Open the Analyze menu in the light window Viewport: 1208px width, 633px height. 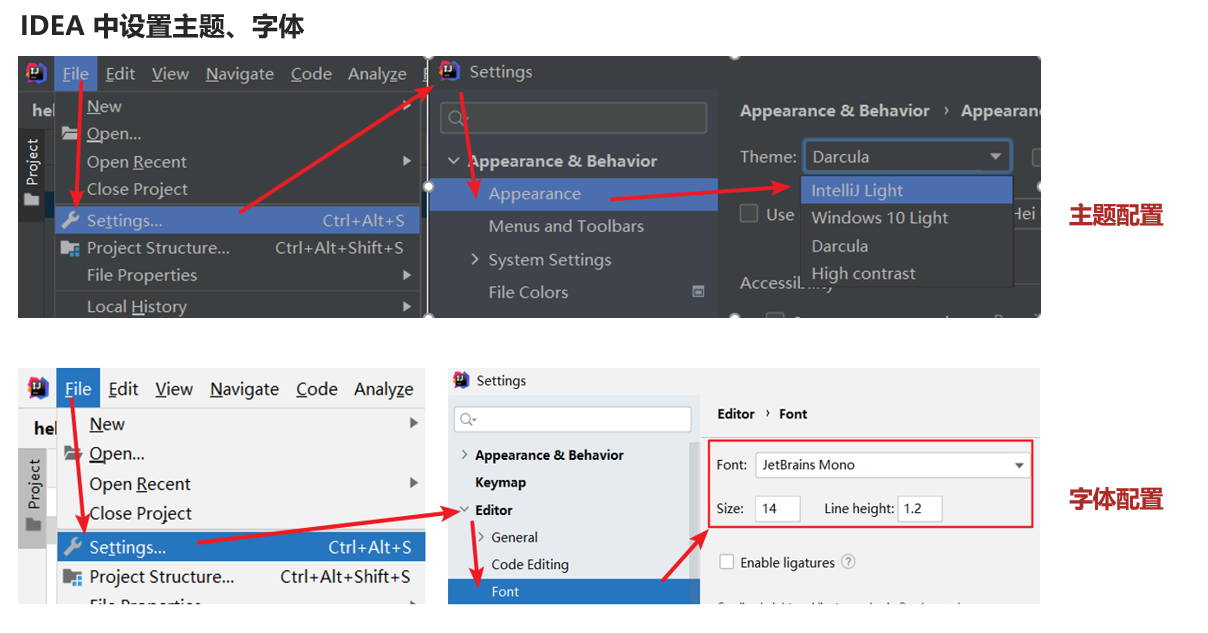[x=383, y=389]
